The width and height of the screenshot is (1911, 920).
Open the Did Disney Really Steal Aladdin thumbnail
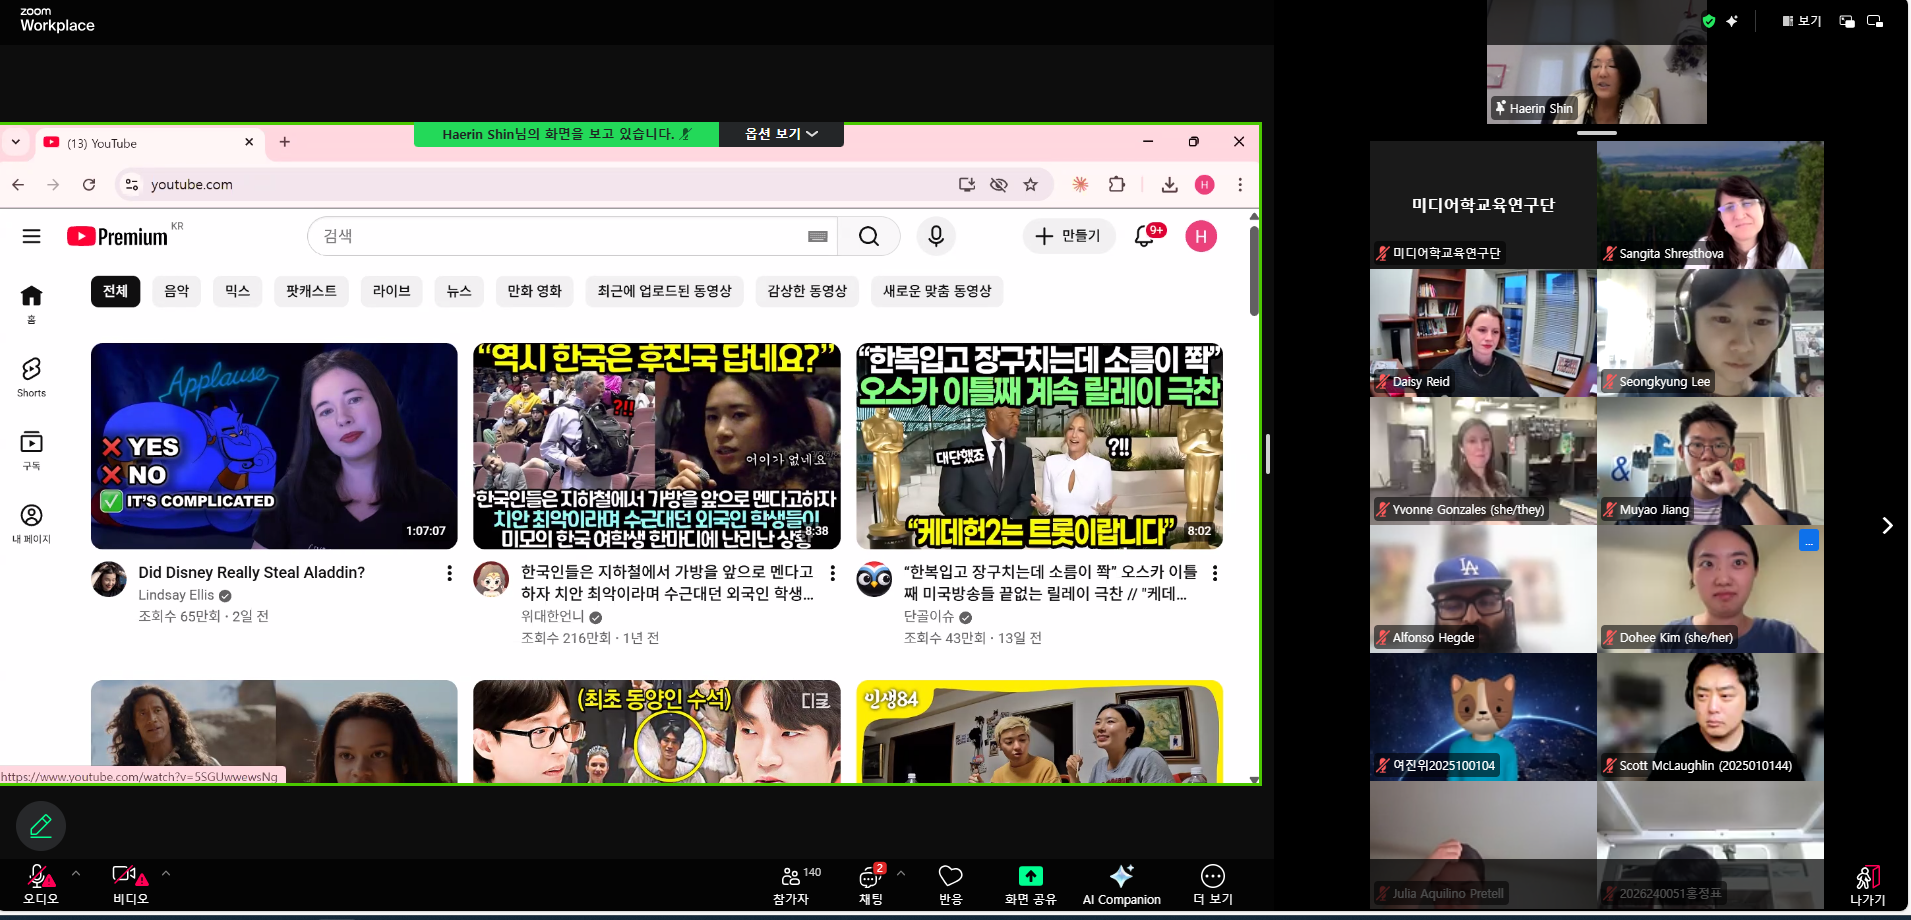274,446
